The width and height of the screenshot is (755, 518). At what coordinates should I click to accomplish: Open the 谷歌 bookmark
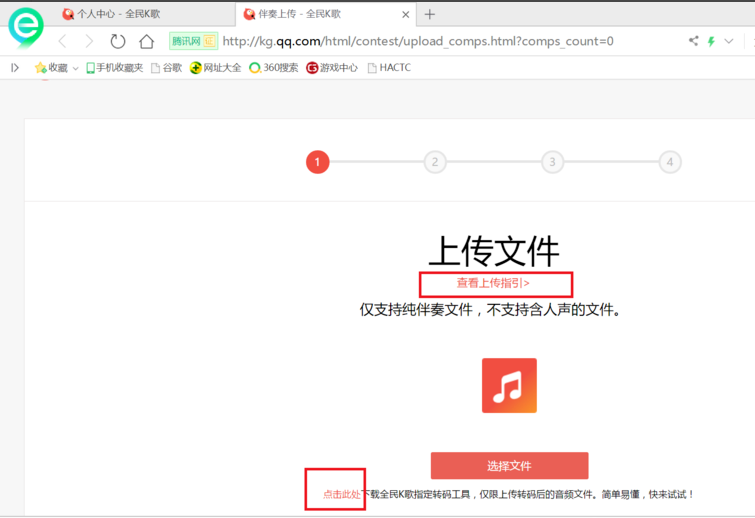click(x=167, y=68)
